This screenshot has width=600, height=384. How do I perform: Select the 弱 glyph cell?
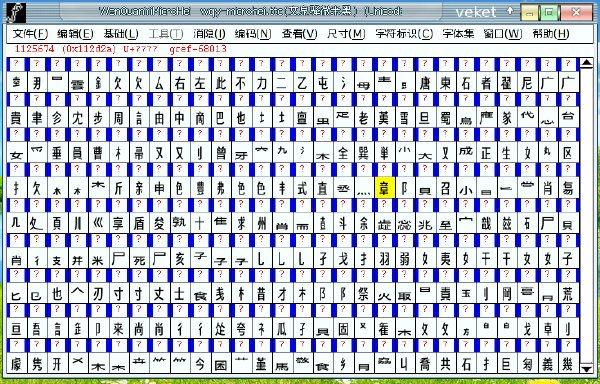coord(404,258)
